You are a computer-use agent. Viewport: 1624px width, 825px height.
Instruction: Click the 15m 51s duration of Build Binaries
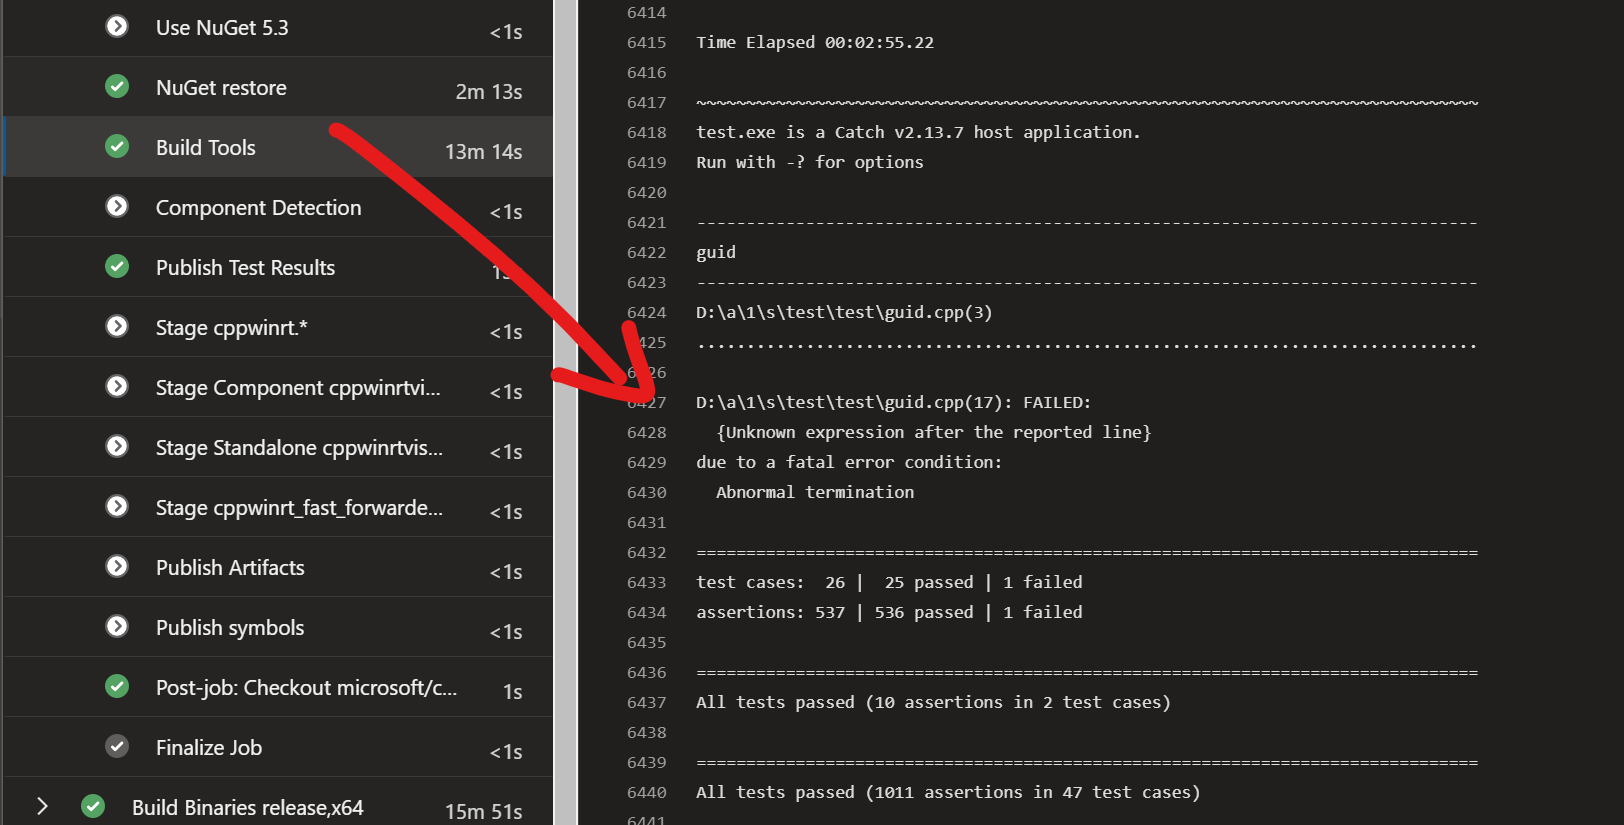pyautogui.click(x=484, y=811)
